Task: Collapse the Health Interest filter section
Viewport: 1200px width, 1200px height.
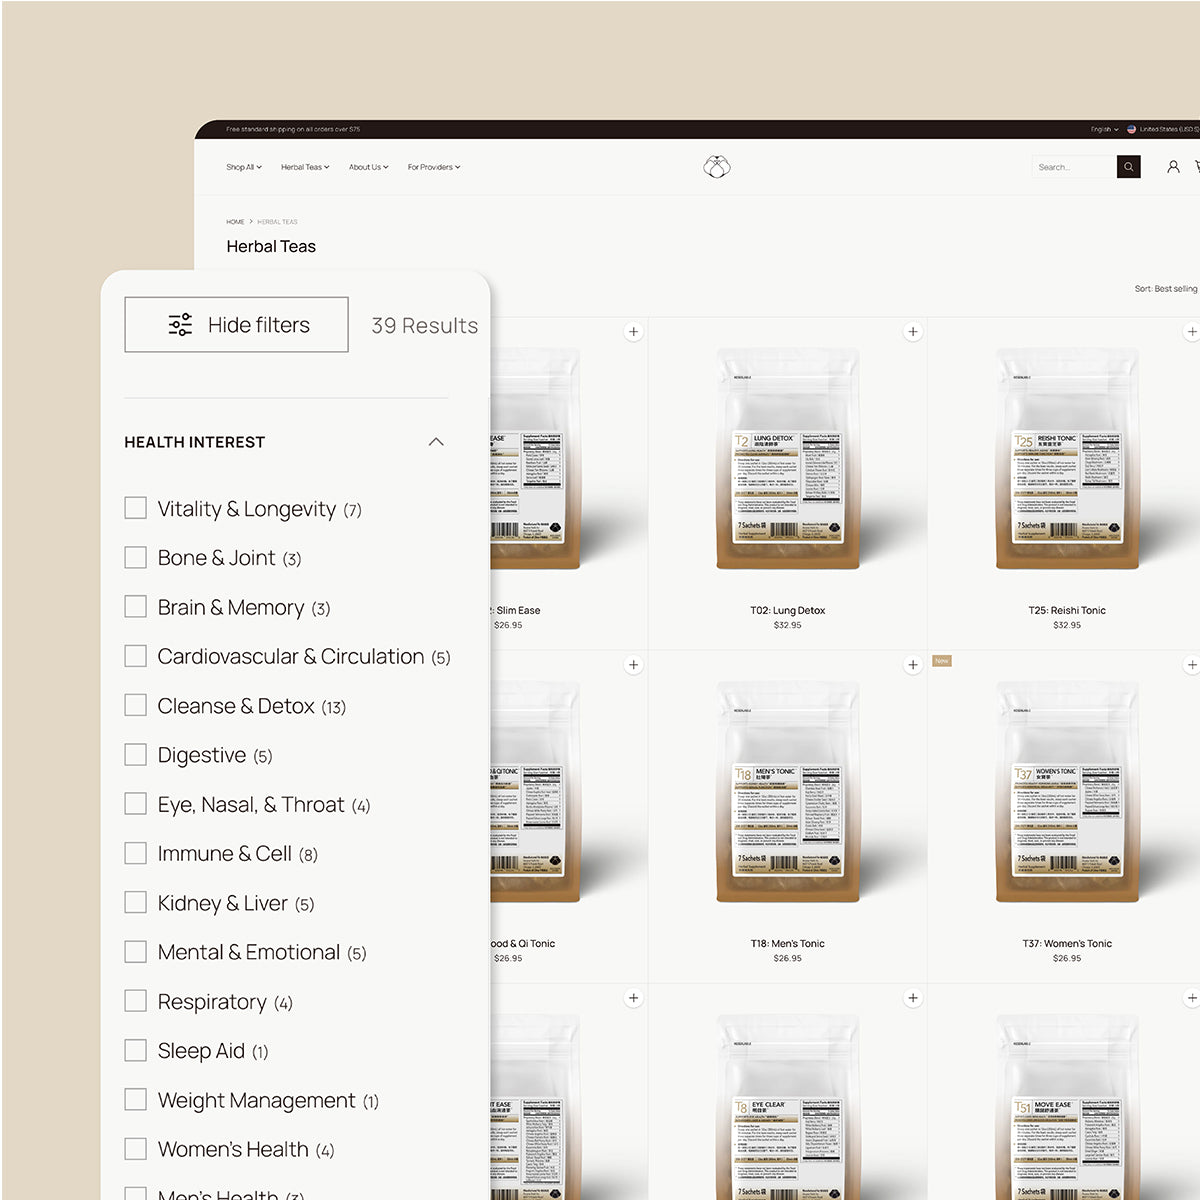Action: click(435, 442)
